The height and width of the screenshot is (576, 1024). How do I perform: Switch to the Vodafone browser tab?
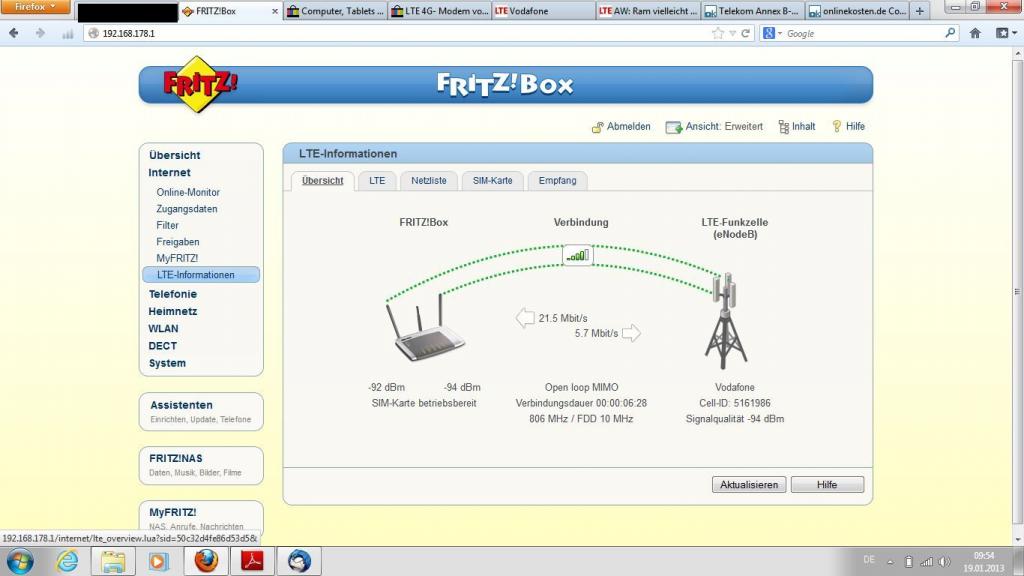[543, 11]
